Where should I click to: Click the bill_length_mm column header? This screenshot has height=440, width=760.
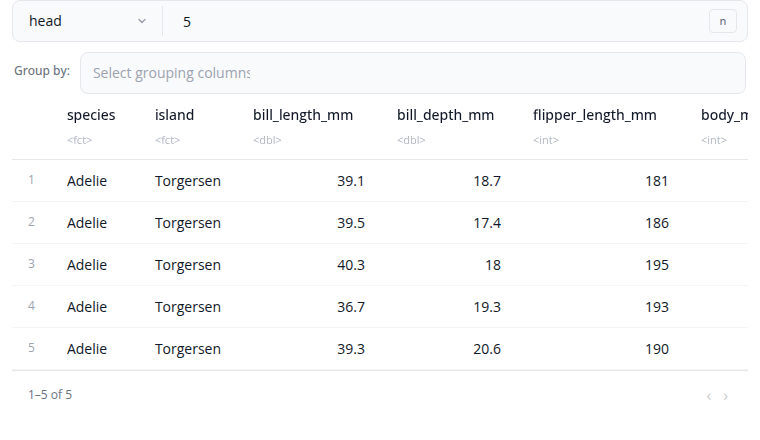pyautogui.click(x=303, y=115)
